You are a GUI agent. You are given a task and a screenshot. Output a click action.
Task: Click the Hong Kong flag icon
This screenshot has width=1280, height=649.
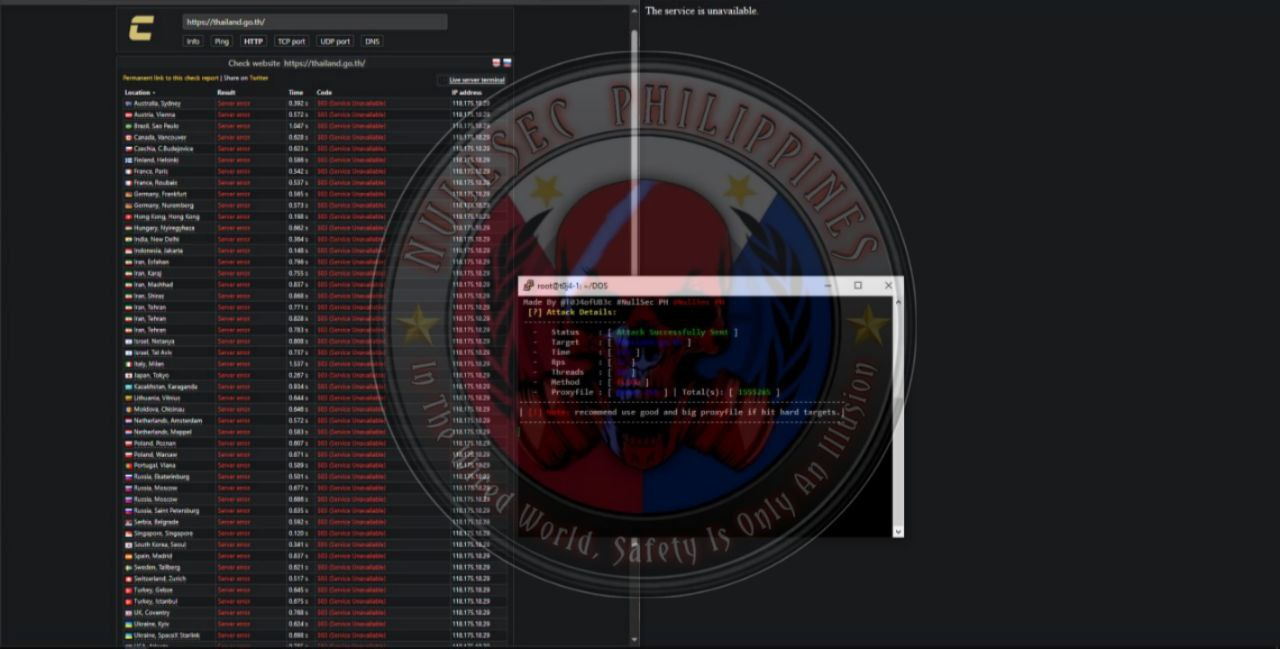[x=128, y=217]
